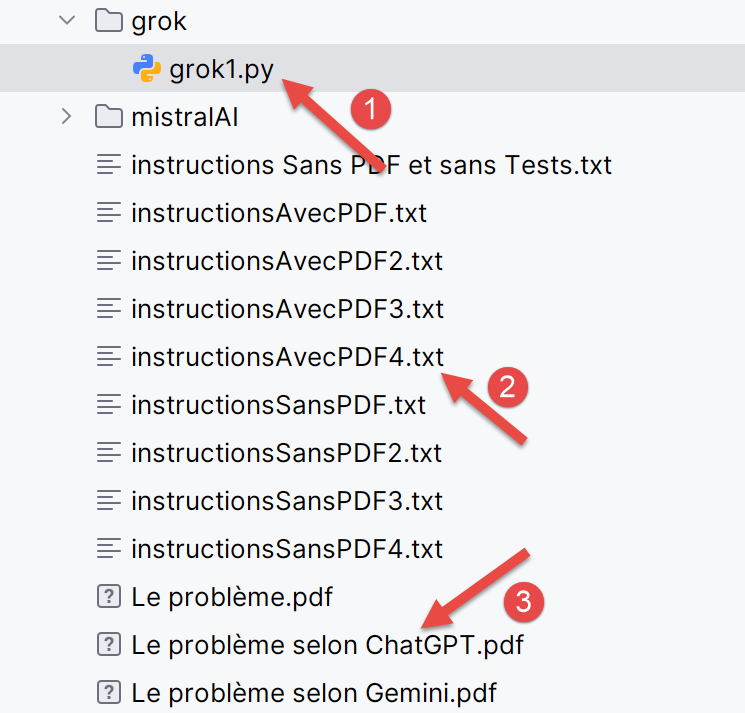Select instructionsSansPDF4.txt file
Image resolution: width=745 pixels, height=713 pixels.
click(286, 549)
